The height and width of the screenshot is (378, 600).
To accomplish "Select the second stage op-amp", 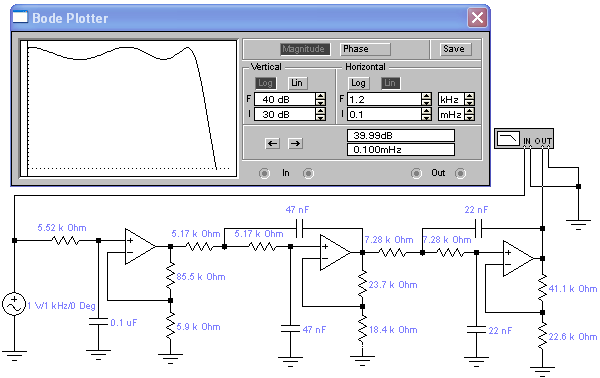I will [x=335, y=253].
